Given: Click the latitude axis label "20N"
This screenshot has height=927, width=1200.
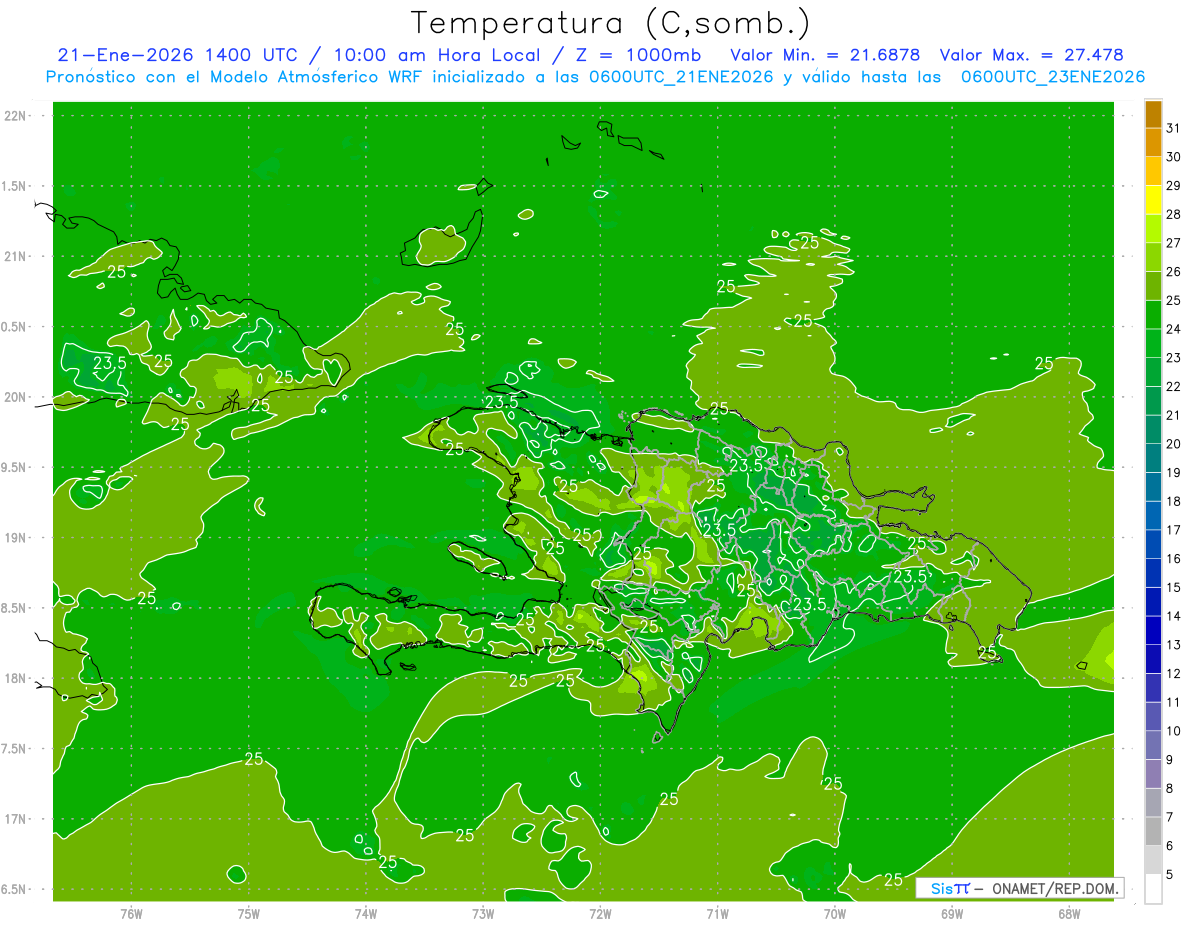Looking at the screenshot, I should [x=16, y=397].
